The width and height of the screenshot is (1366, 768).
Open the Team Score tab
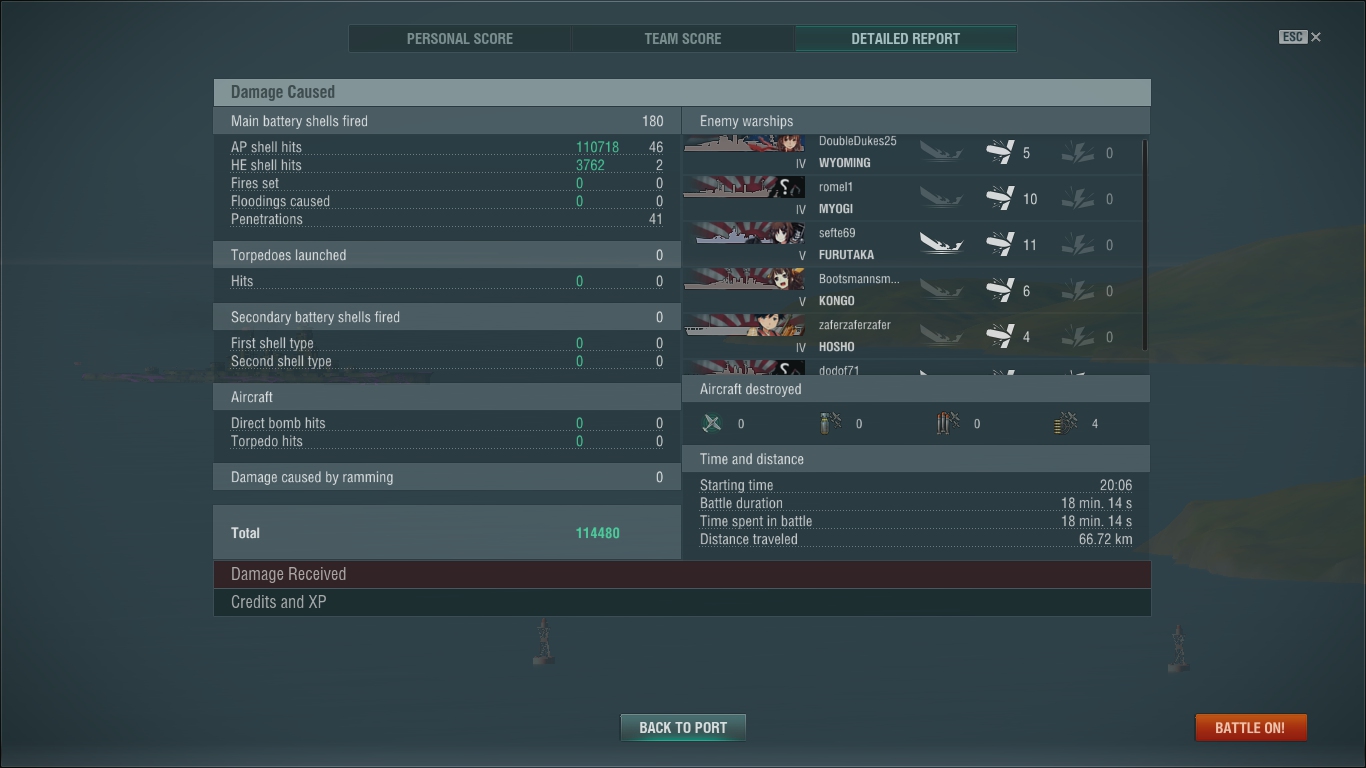tap(683, 38)
